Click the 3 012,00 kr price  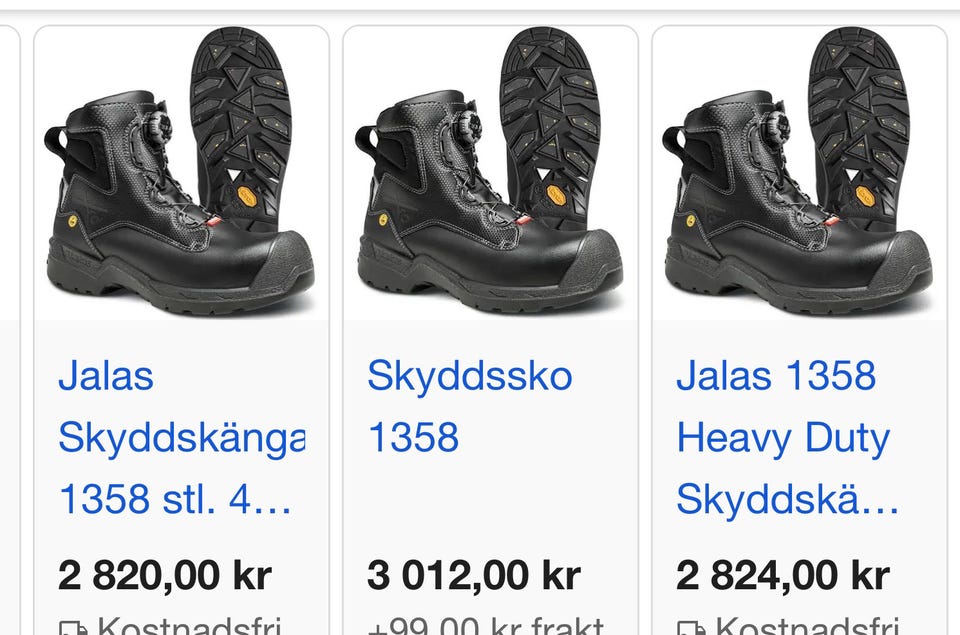pos(474,576)
